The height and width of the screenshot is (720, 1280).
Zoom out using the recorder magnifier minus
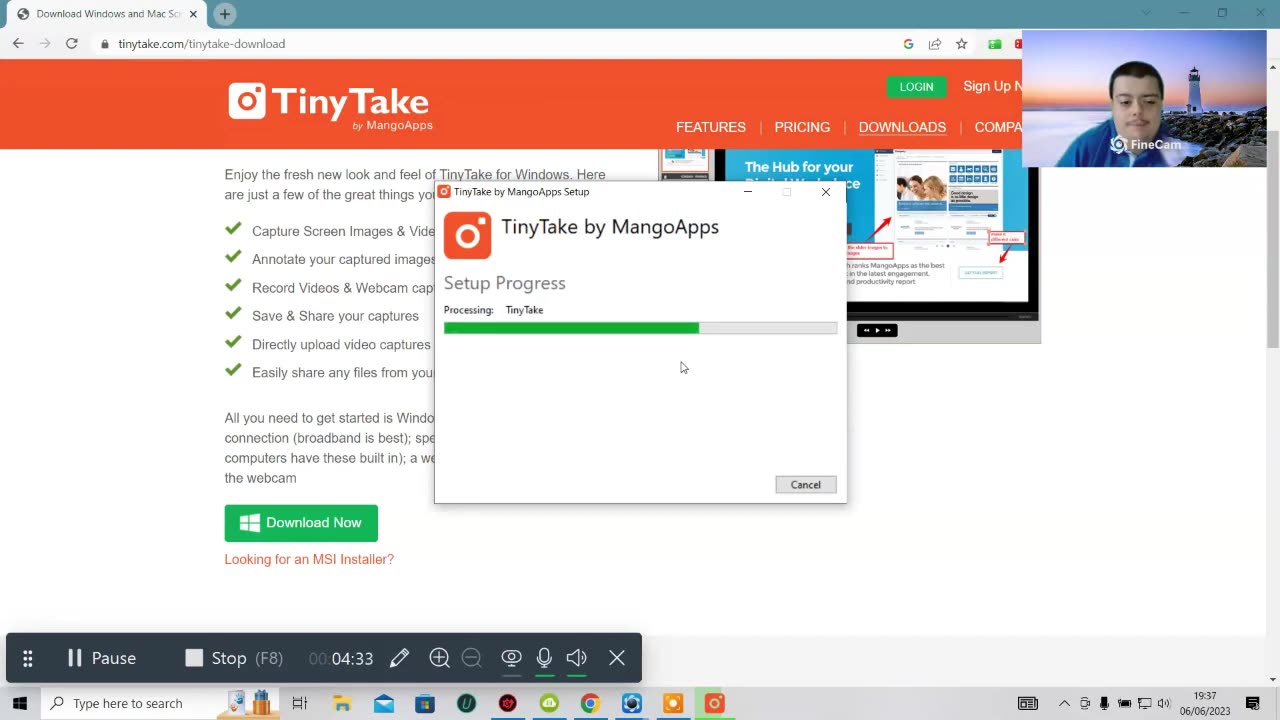(x=472, y=657)
